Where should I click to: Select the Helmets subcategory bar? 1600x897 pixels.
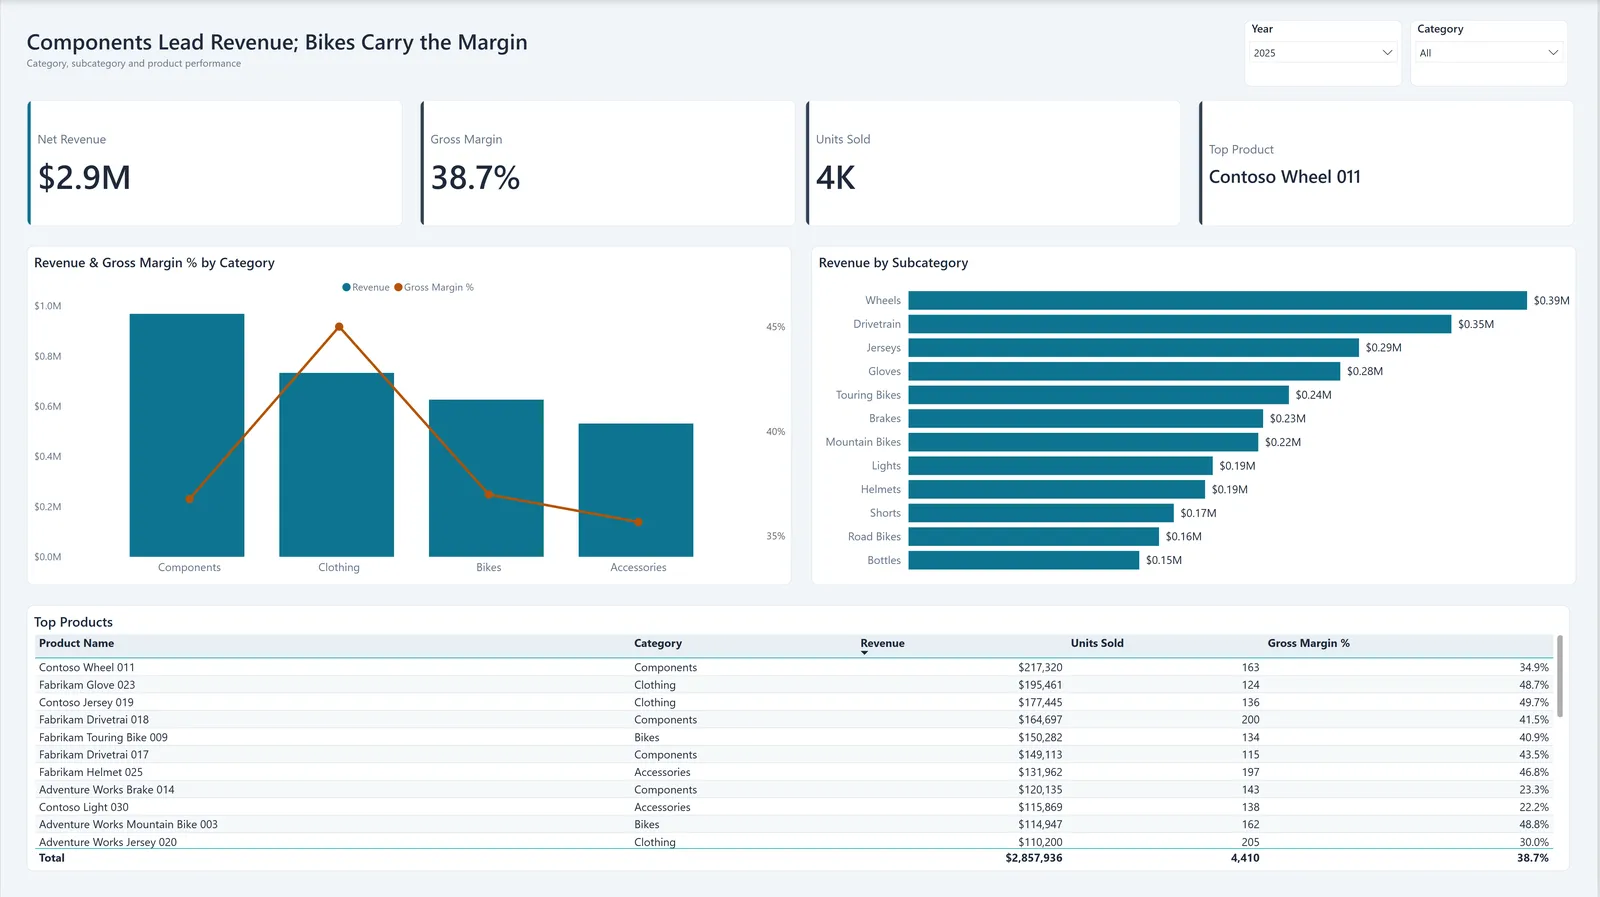[1057, 489]
